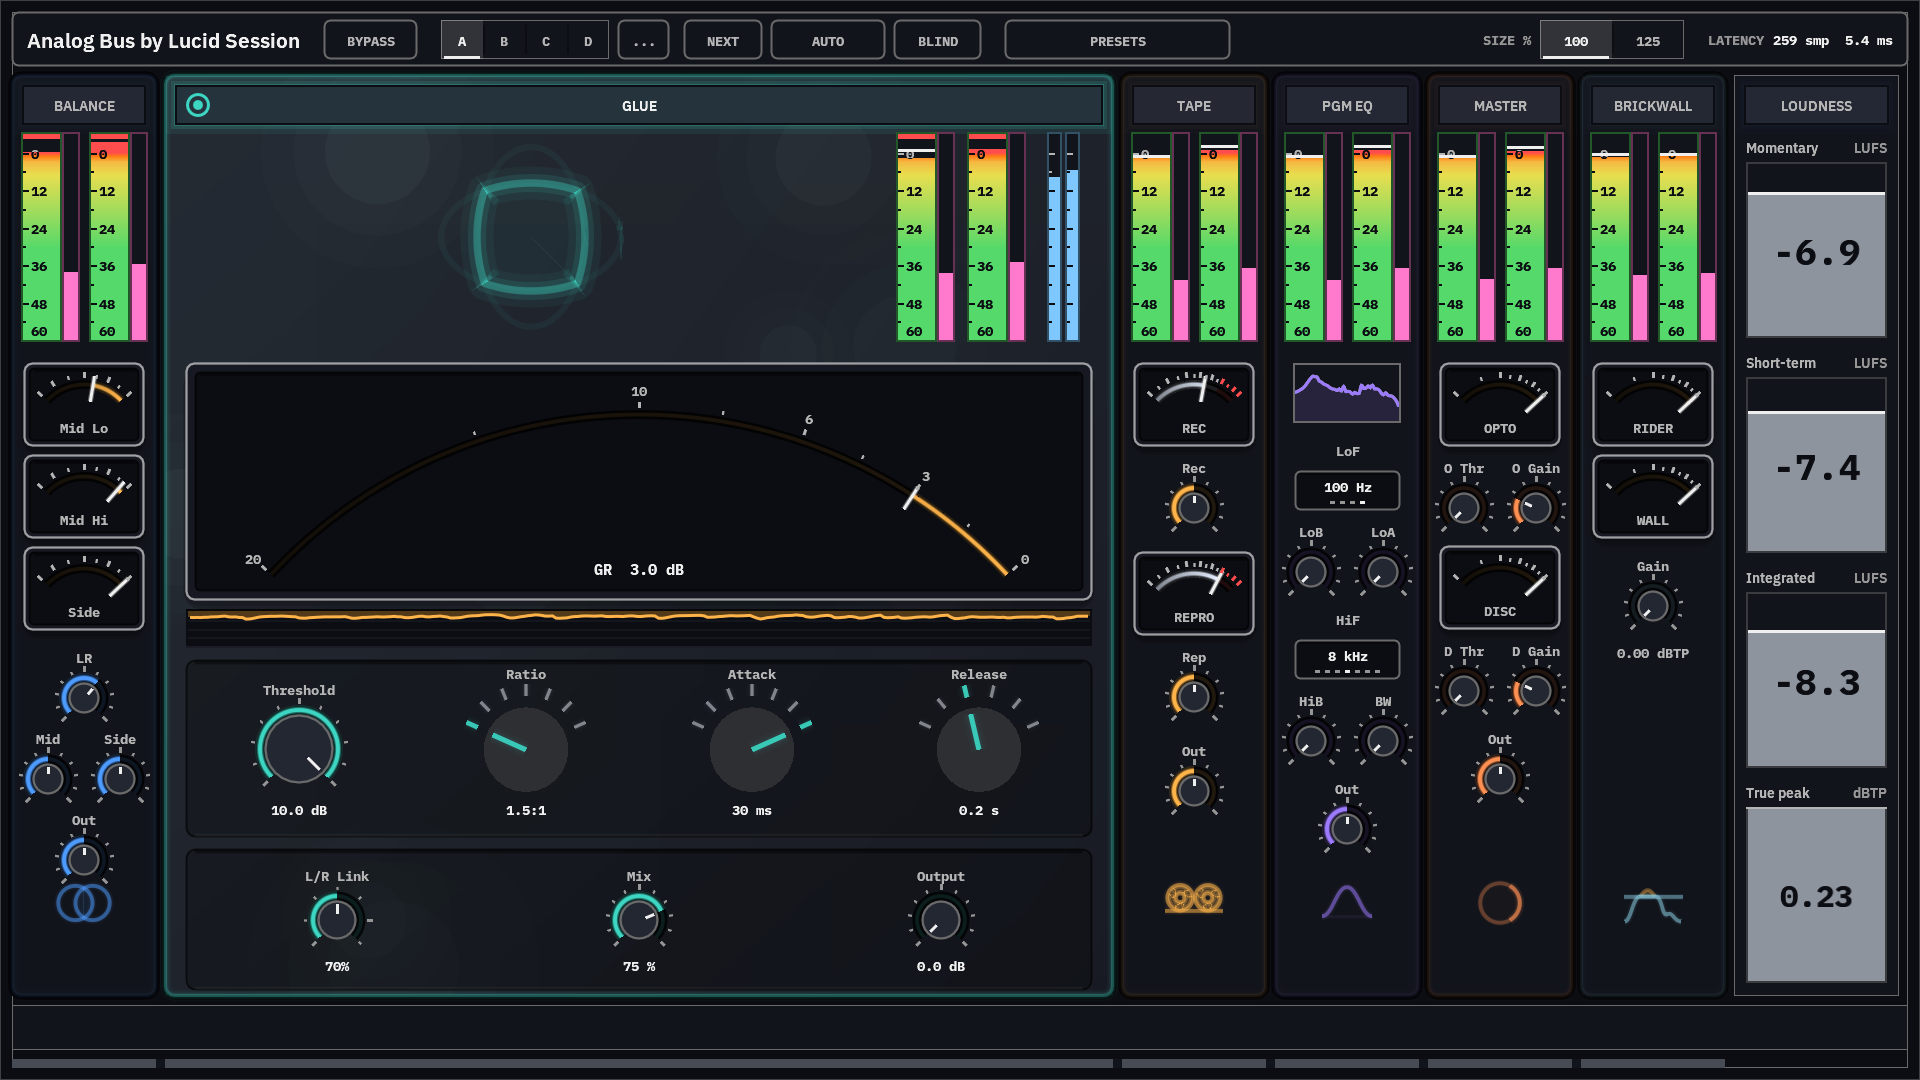Click the Brickwall Gain knob
Screen dimensions: 1920x1080
(x=1653, y=606)
